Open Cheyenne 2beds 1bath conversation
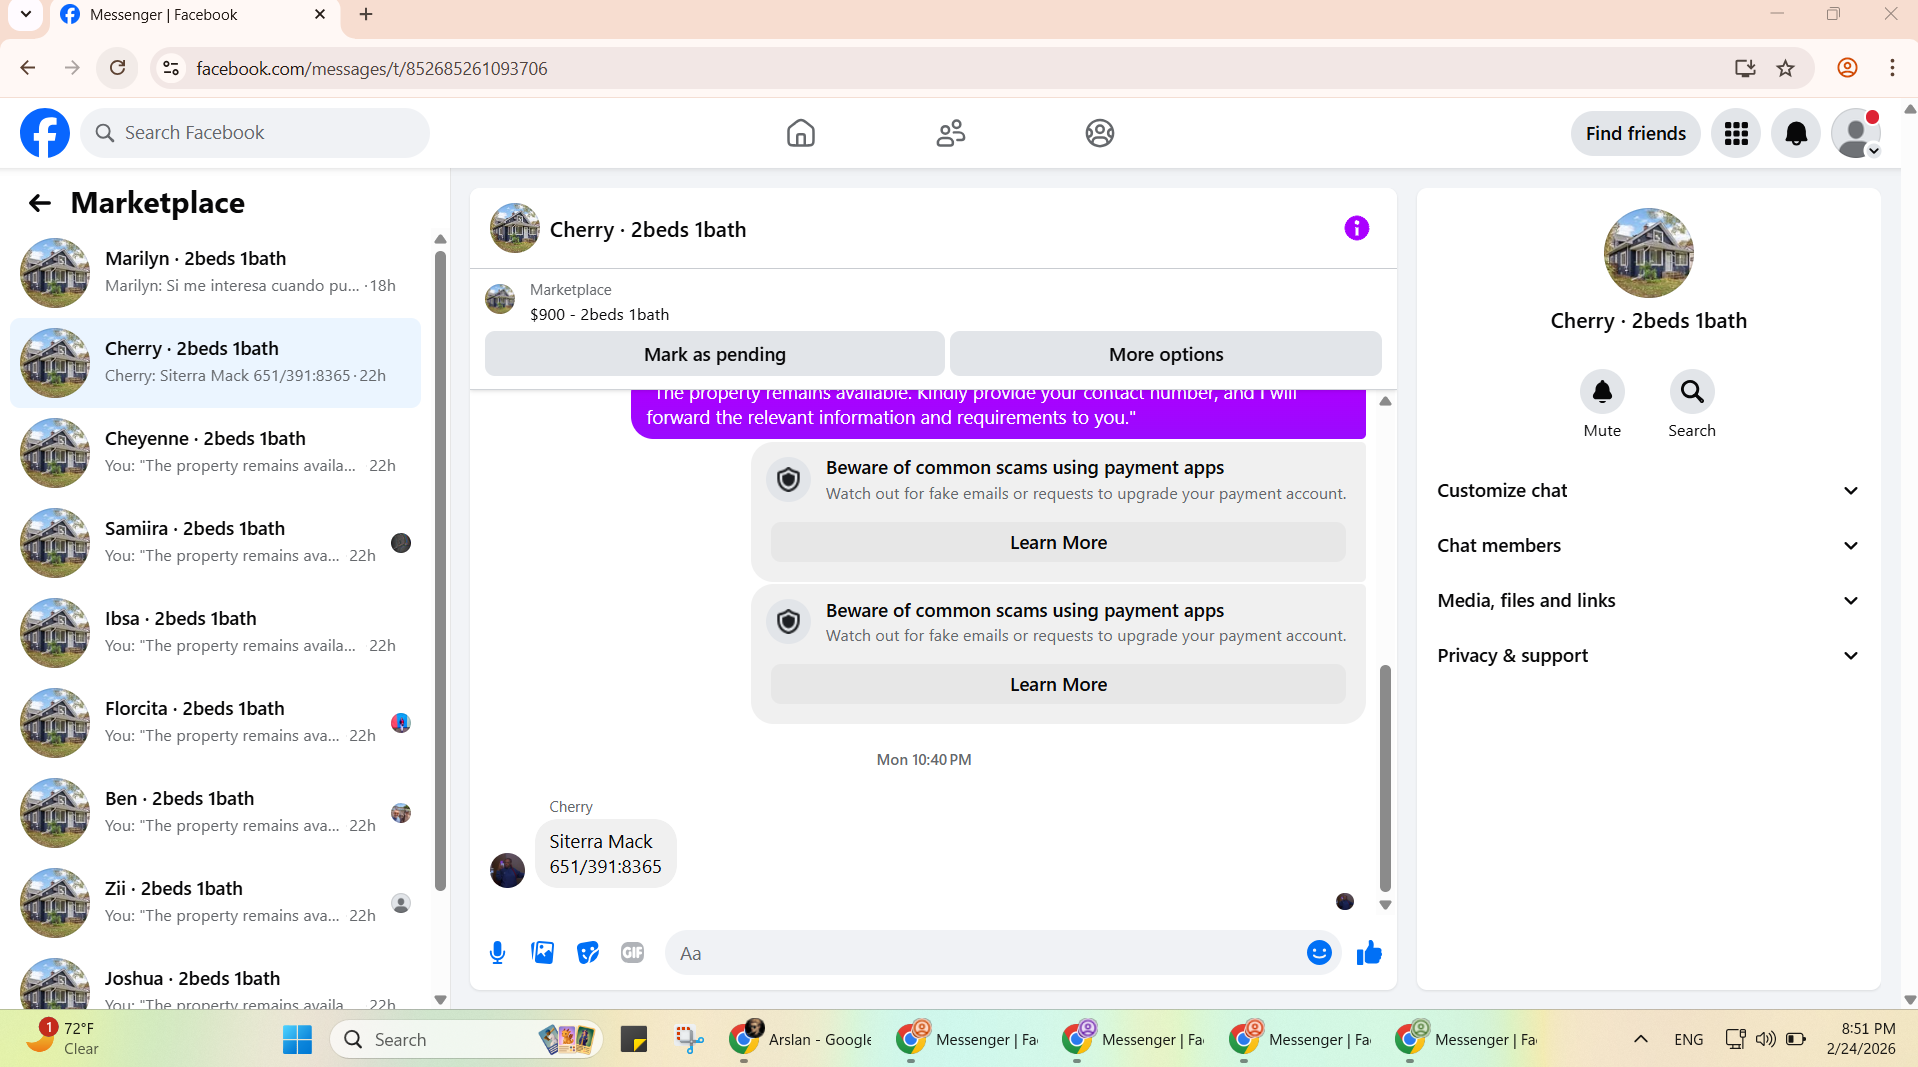 pos(215,452)
